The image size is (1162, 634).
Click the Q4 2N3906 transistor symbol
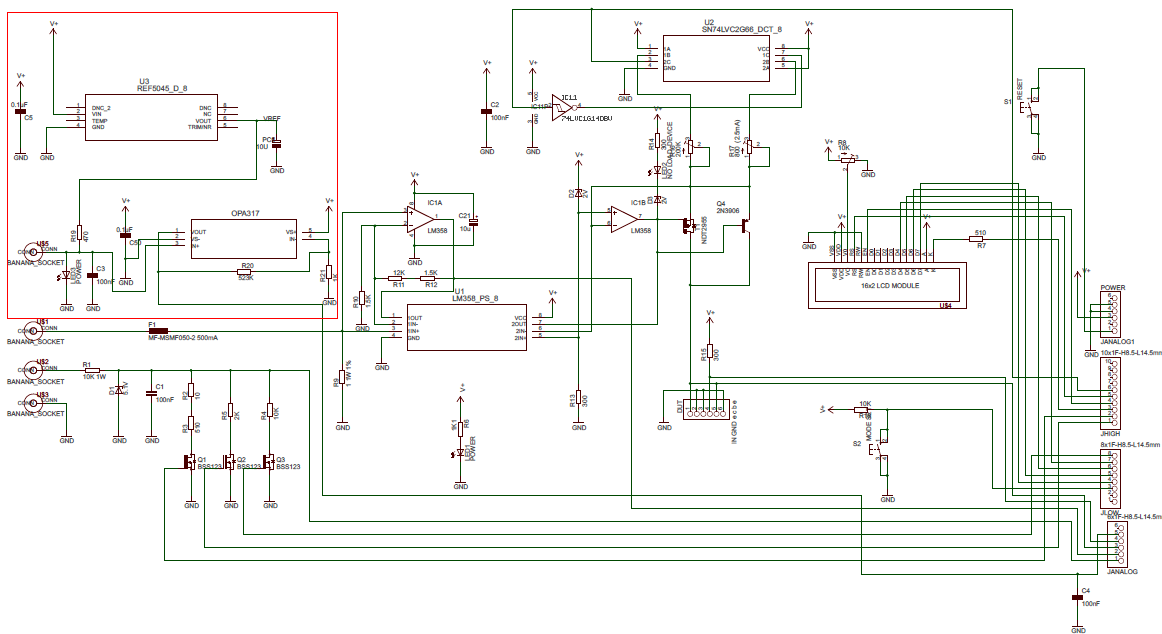click(x=746, y=226)
